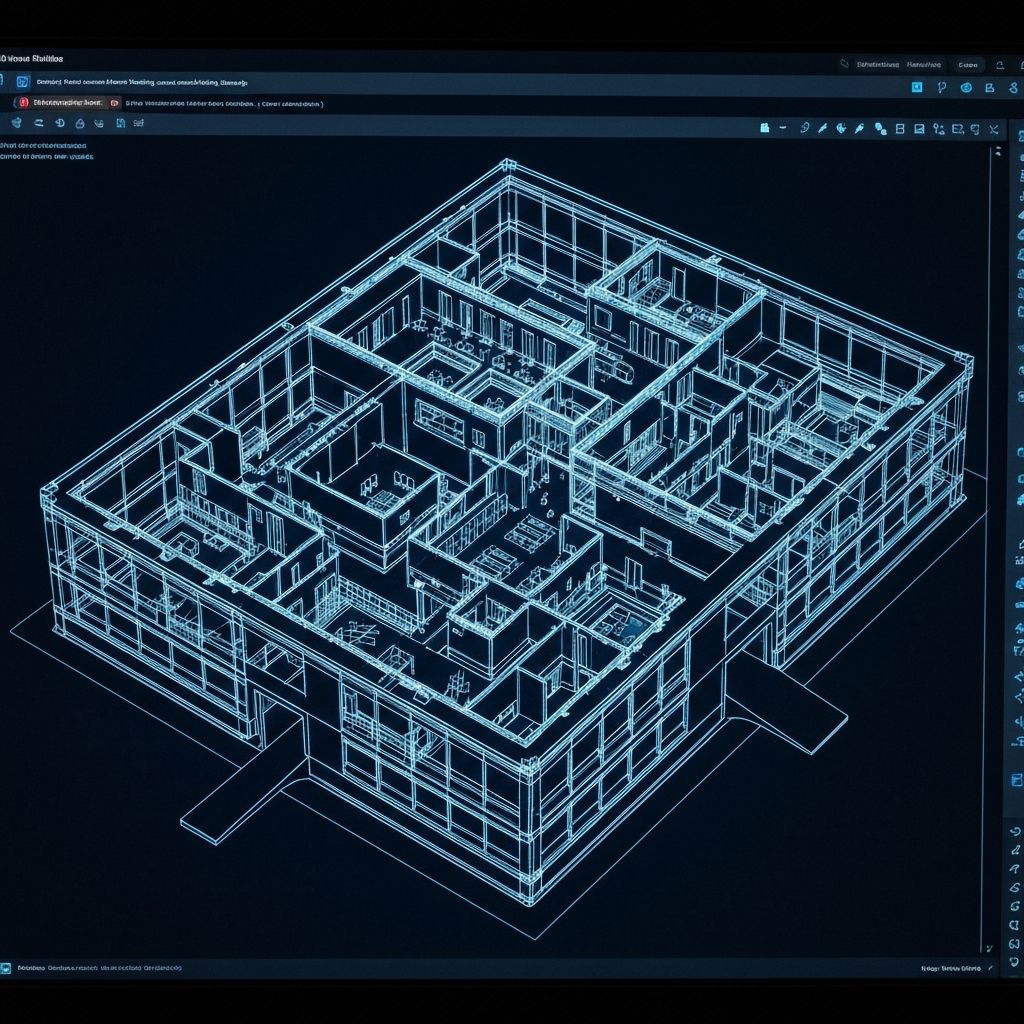Toggle the lock icon in the left toolbar row
The image size is (1024, 1024).
[79, 122]
